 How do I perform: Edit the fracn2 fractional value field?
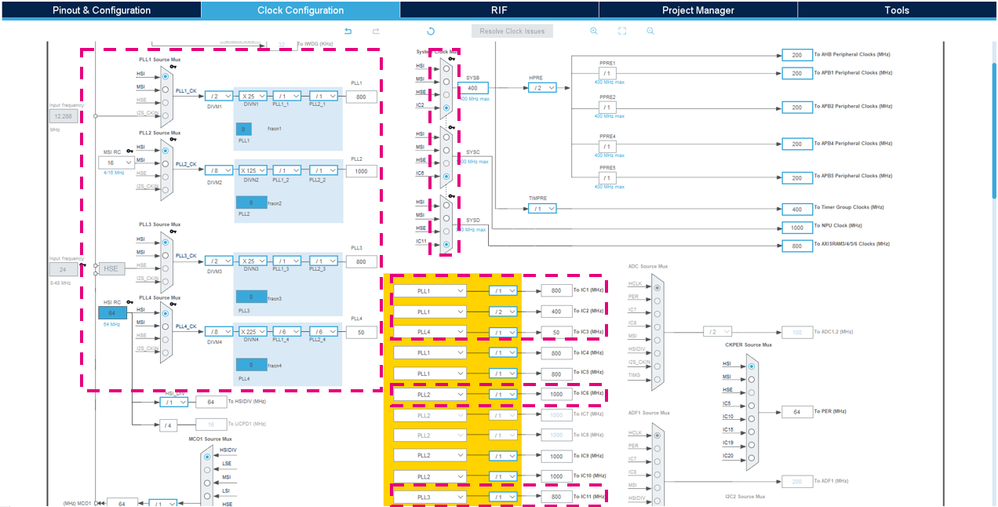pyautogui.click(x=251, y=203)
